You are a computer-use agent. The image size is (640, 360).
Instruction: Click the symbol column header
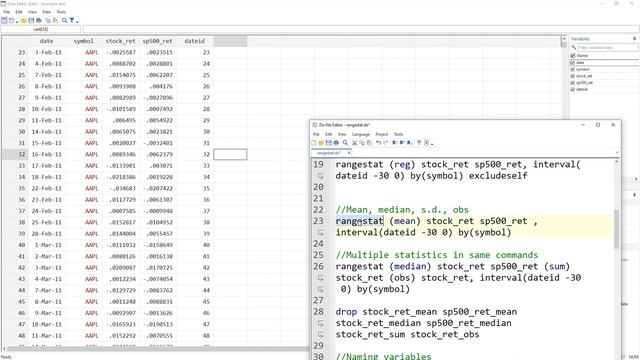84,41
